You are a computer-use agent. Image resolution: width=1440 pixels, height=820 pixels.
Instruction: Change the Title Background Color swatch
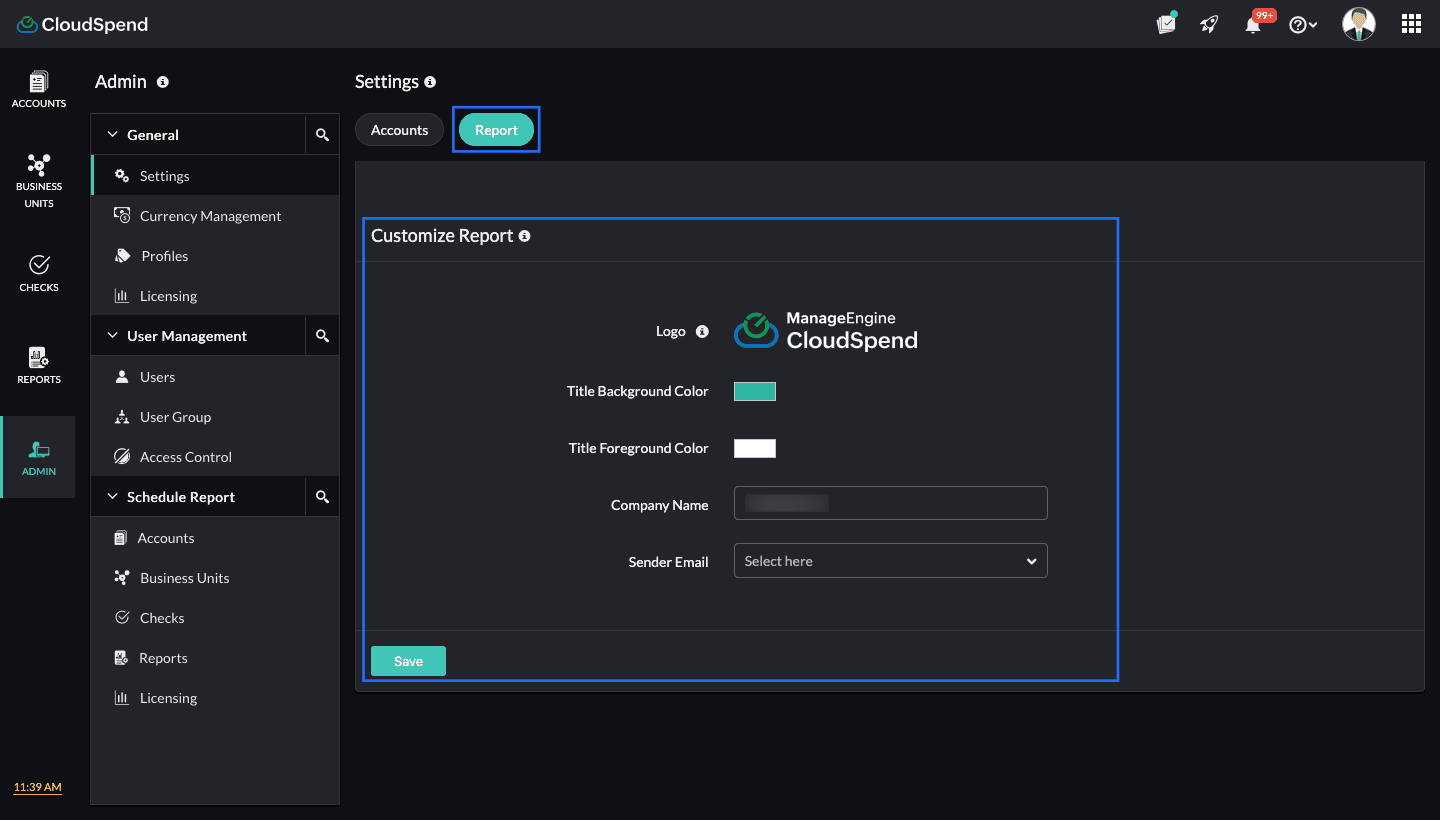[755, 391]
